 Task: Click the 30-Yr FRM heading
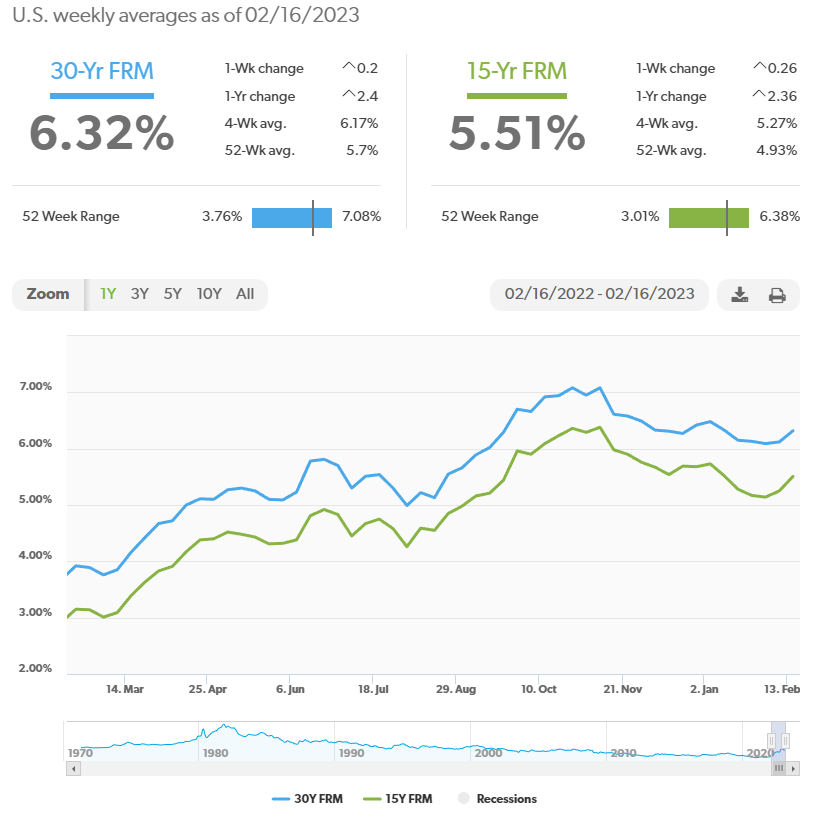point(101,71)
